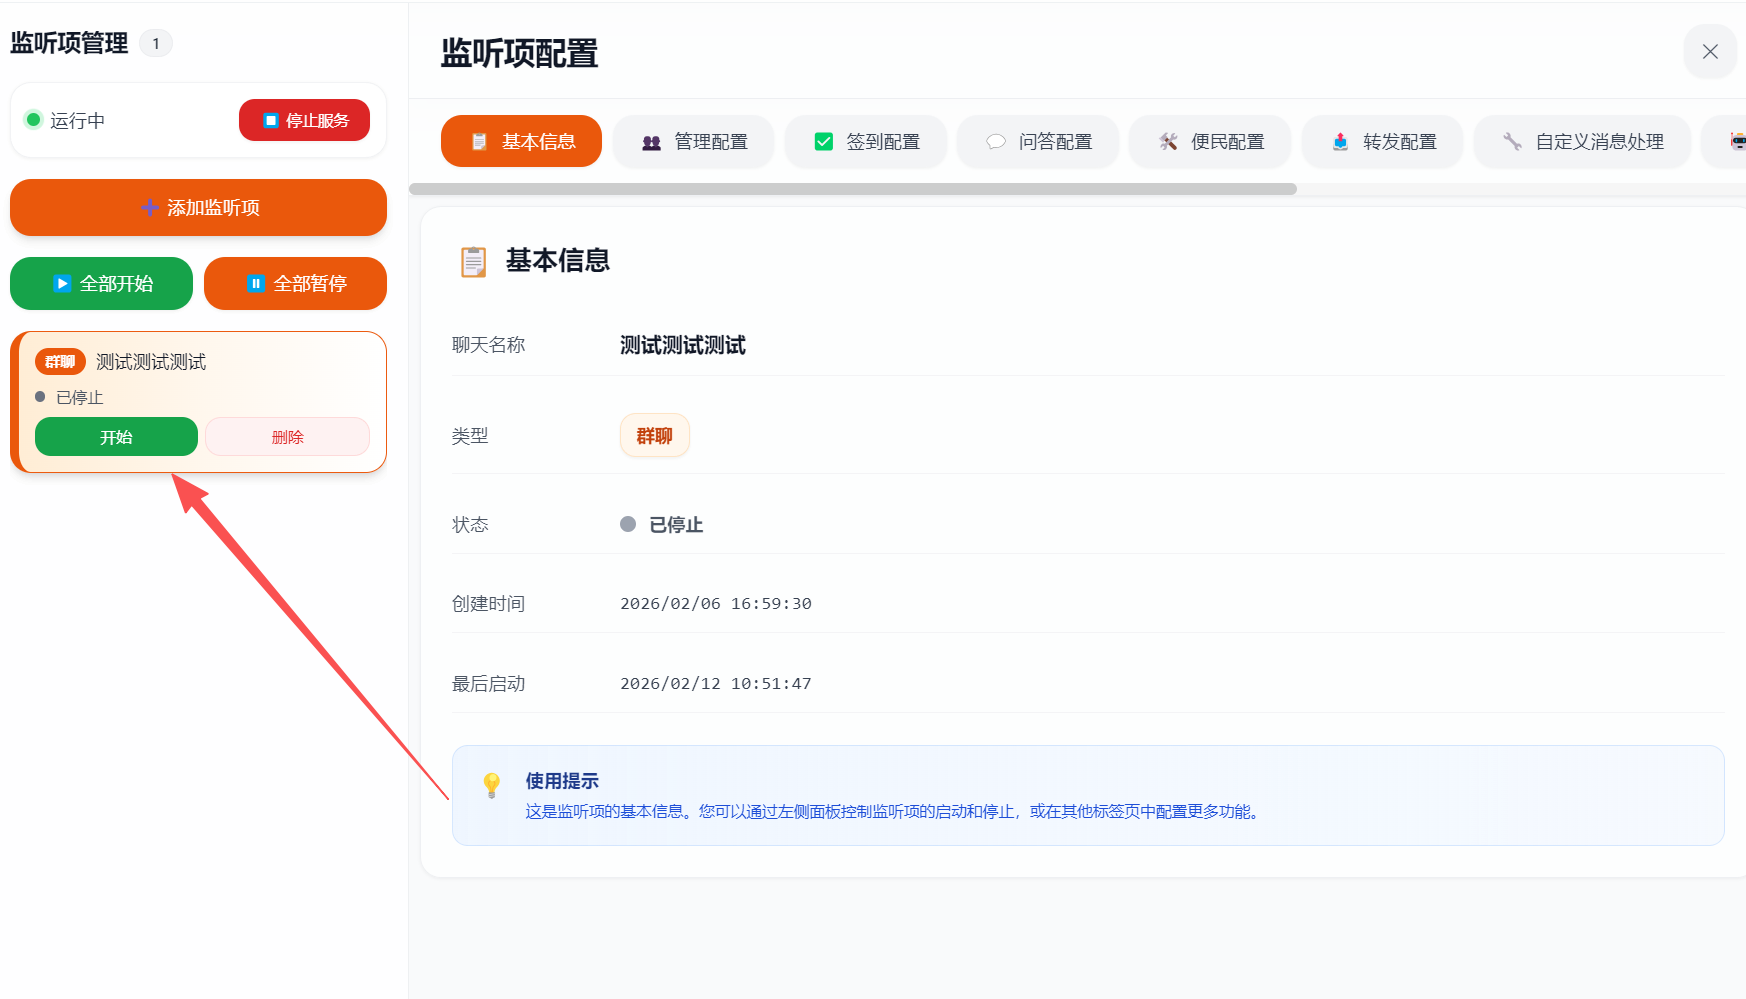Delete the listener using the 删除 button
1746x999 pixels.
click(x=287, y=436)
